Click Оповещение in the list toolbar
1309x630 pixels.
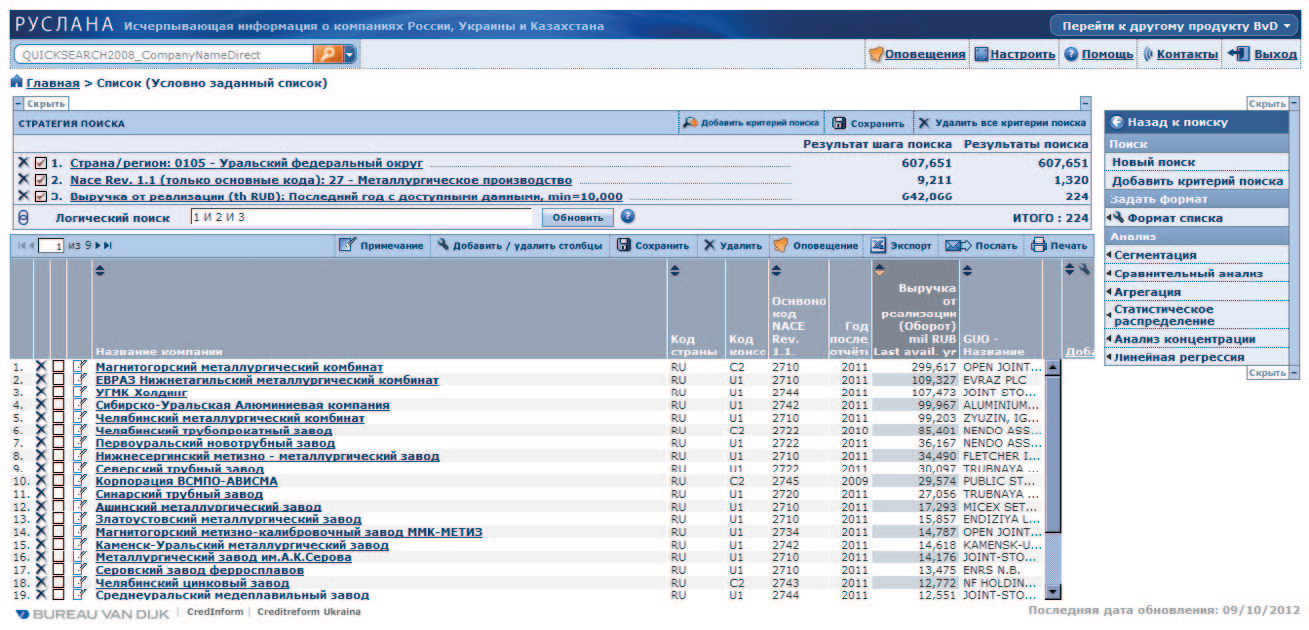click(x=815, y=245)
